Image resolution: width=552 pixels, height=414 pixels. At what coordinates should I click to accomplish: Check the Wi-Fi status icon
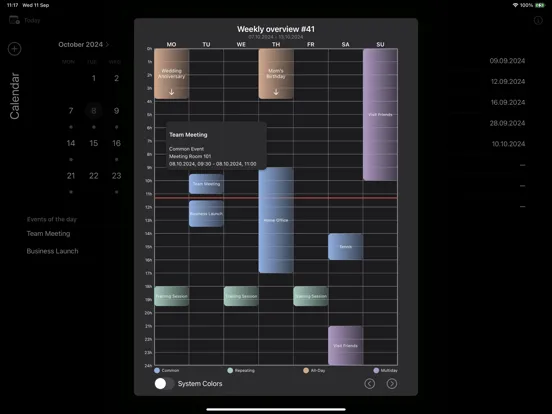point(515,5)
